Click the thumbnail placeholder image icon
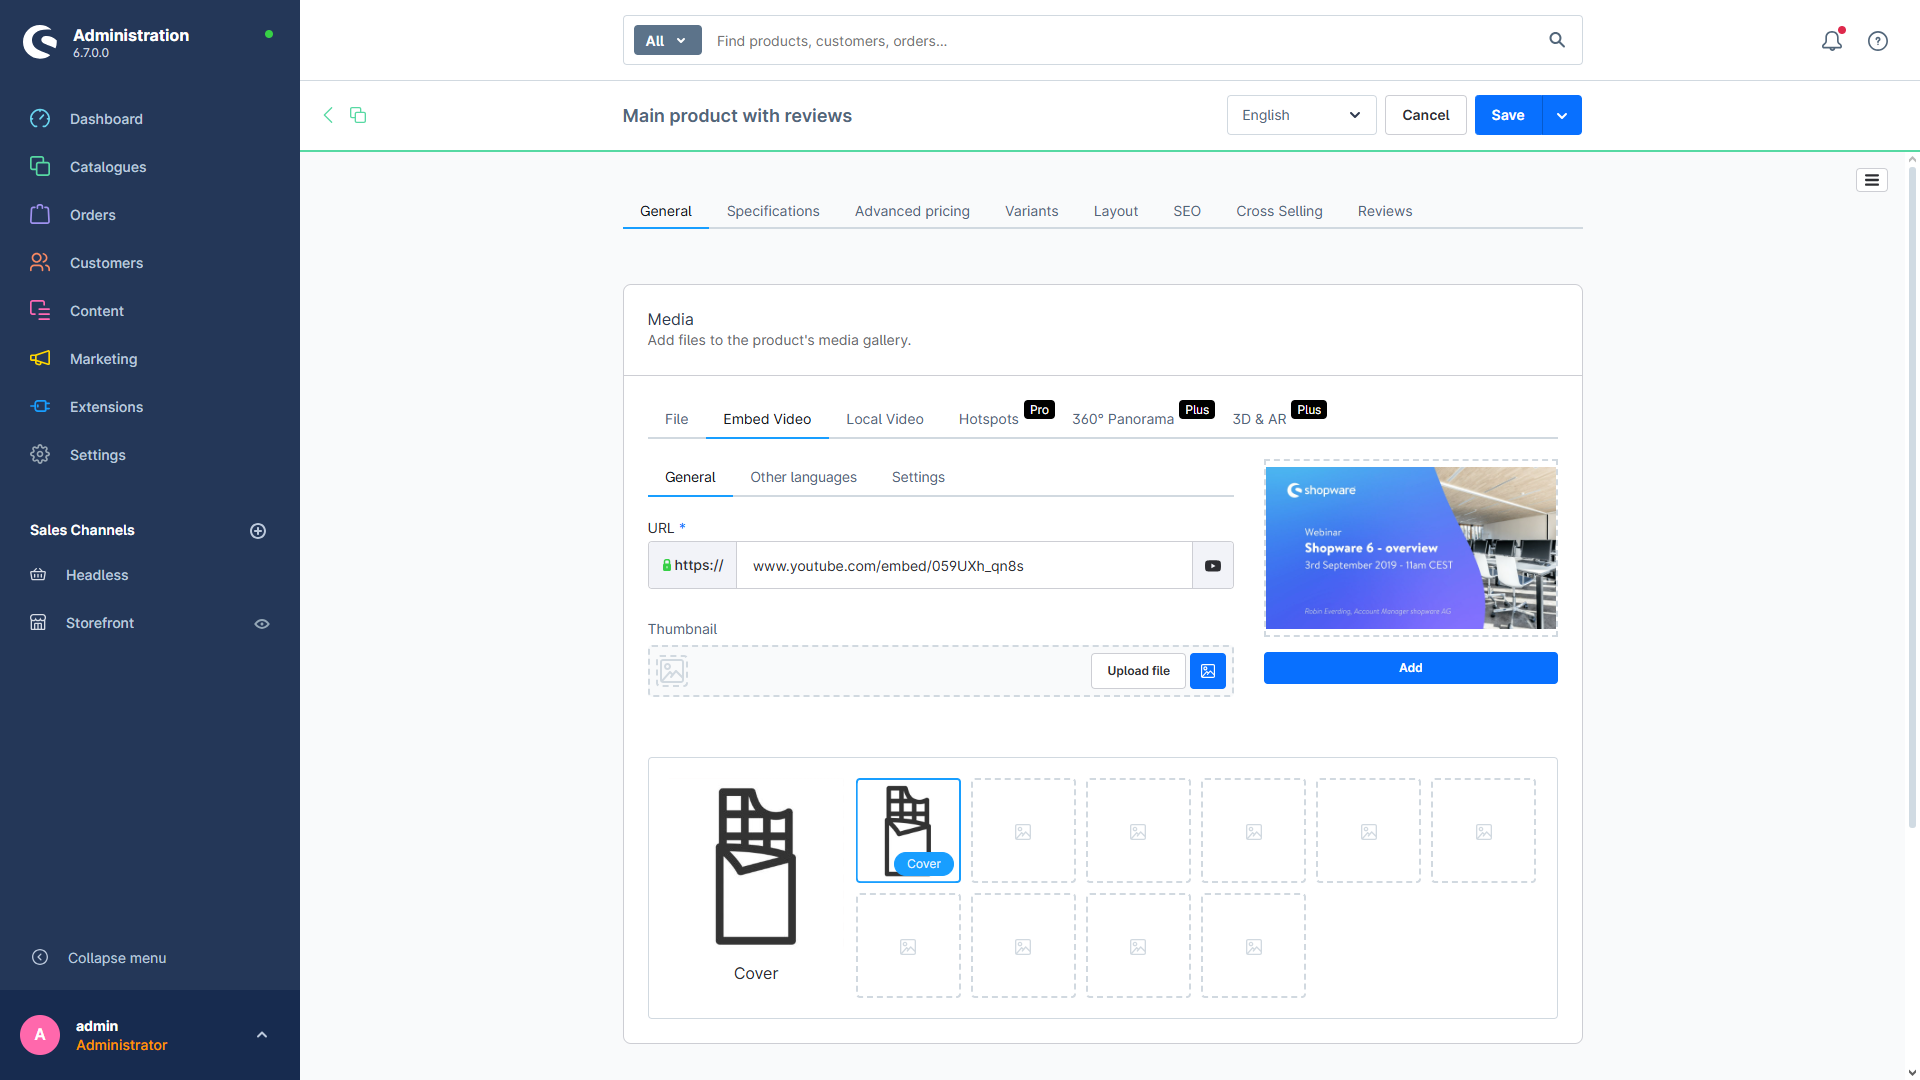This screenshot has width=1920, height=1080. point(672,671)
